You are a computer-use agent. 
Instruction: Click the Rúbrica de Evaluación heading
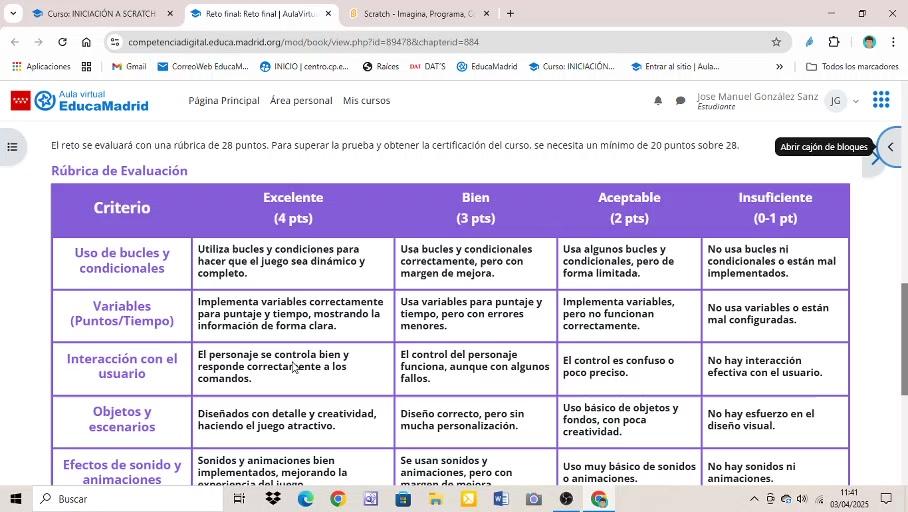pos(119,171)
